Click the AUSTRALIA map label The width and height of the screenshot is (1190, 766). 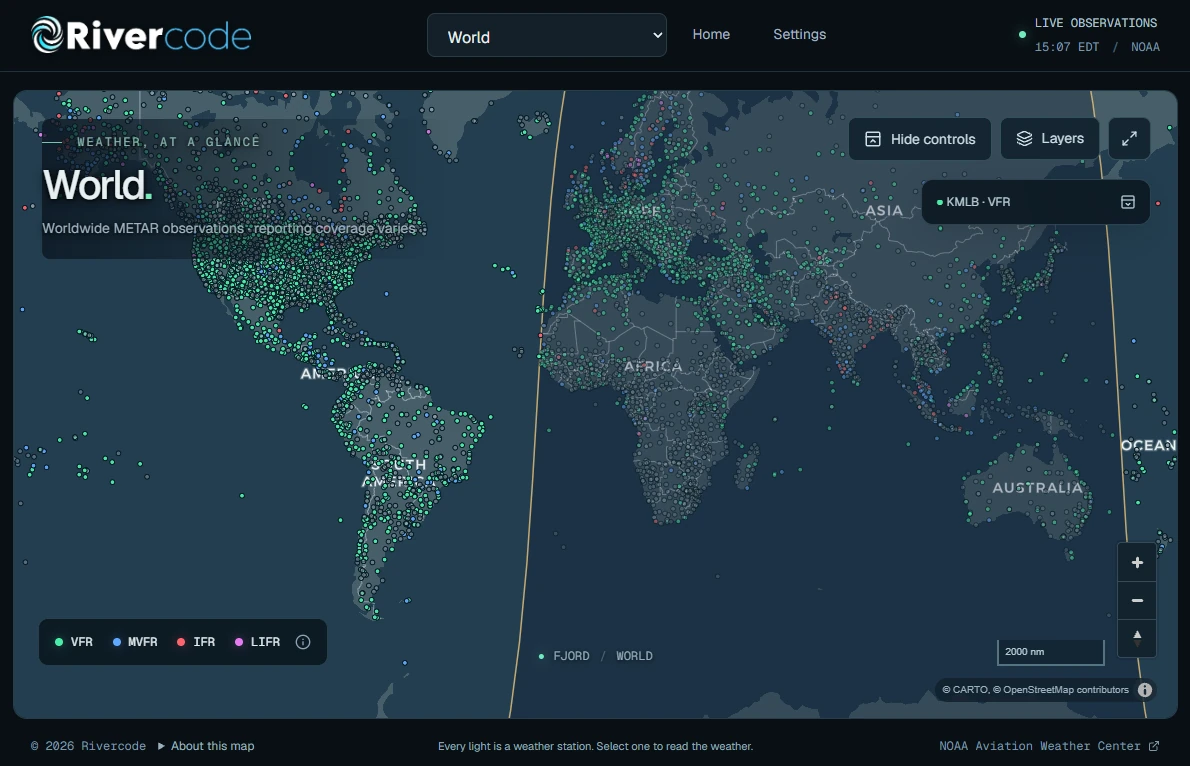pos(1037,487)
